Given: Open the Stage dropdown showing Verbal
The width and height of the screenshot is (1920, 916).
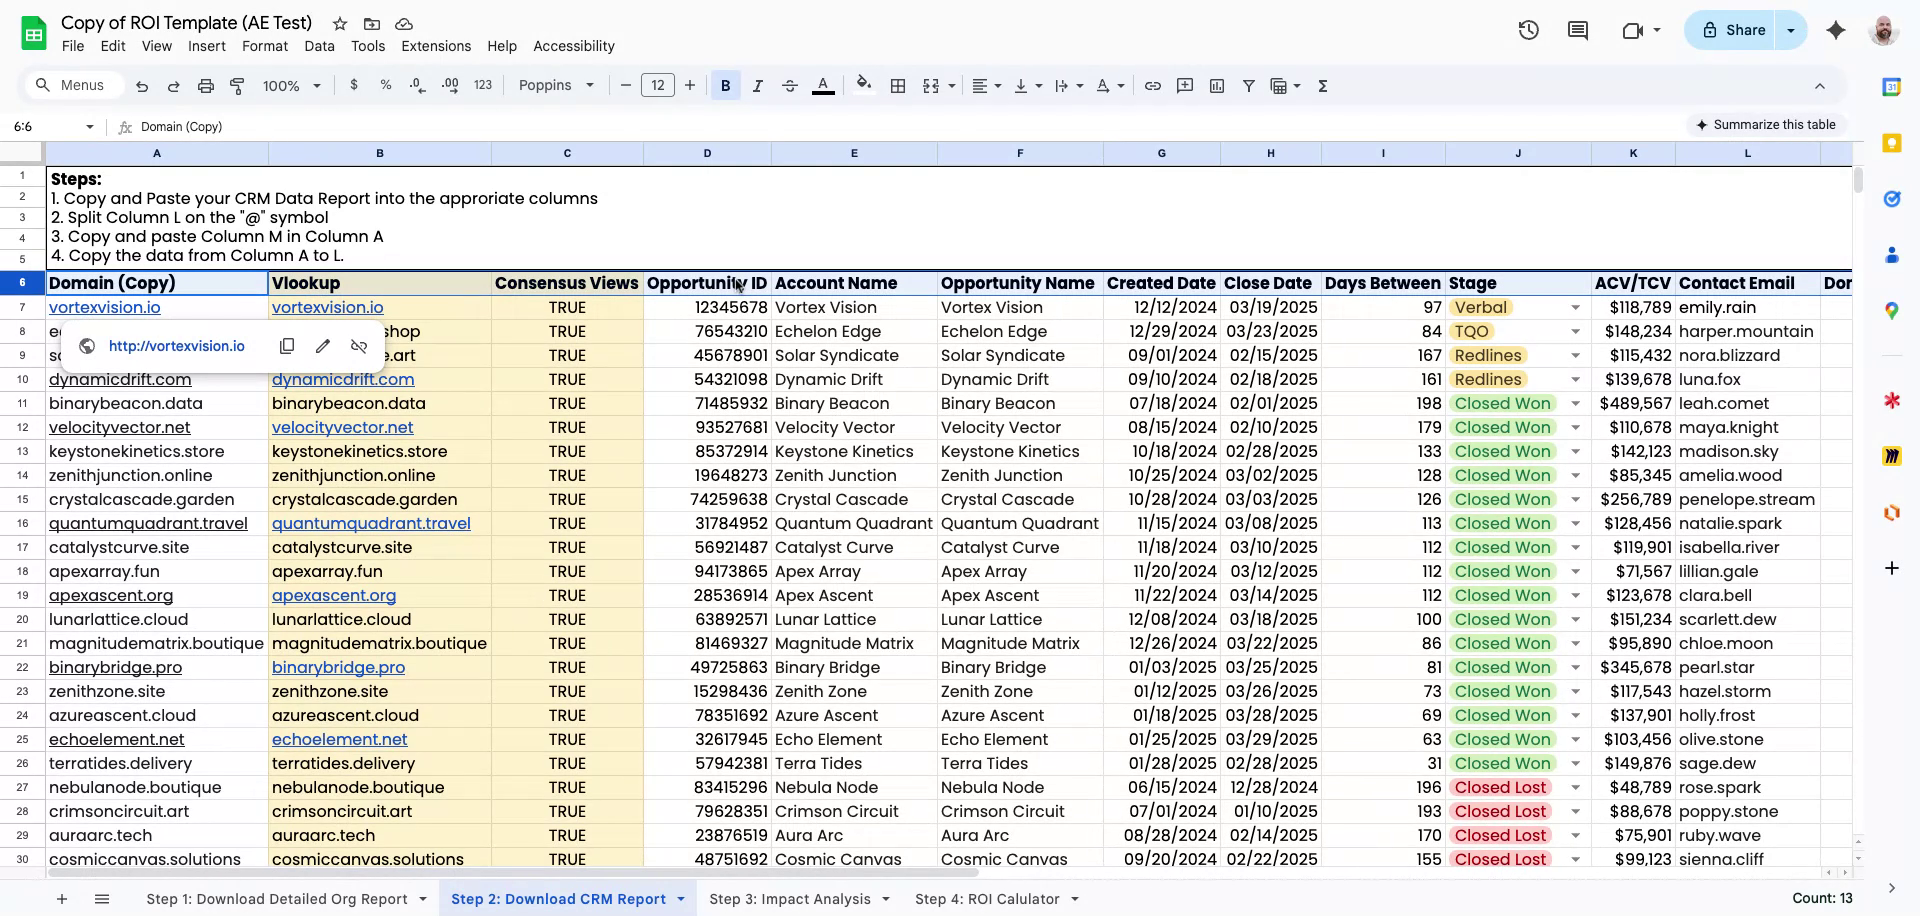Looking at the screenshot, I should point(1576,307).
